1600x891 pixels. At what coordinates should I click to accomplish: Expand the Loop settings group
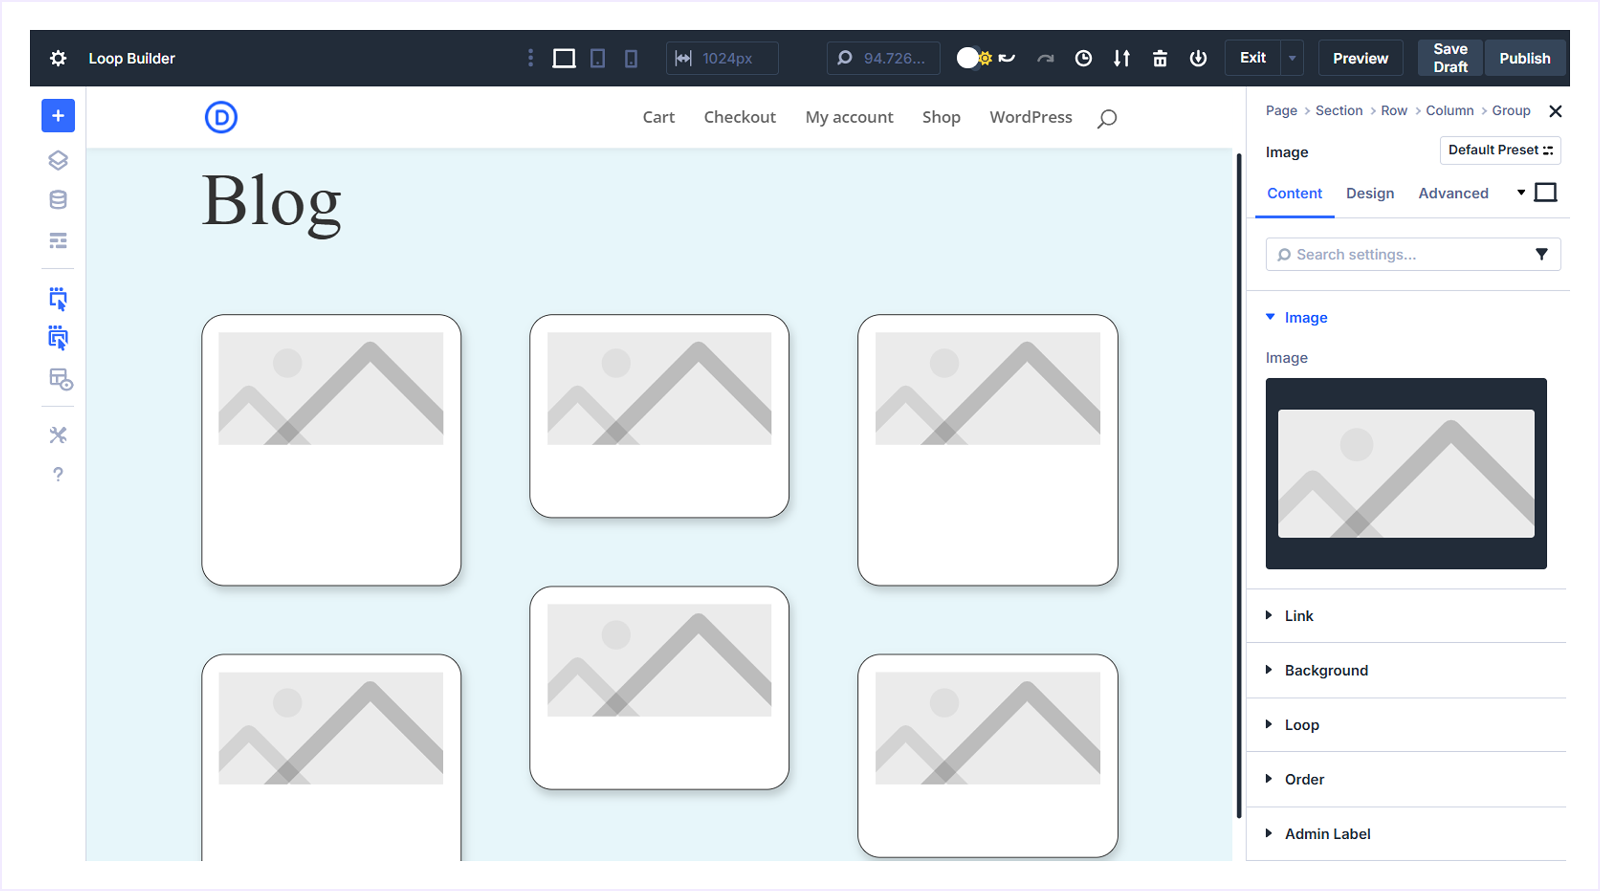1406,725
